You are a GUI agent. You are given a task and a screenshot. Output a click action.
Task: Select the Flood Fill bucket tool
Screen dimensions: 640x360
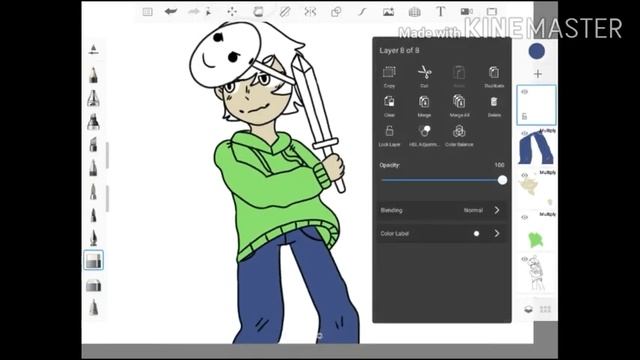(258, 11)
